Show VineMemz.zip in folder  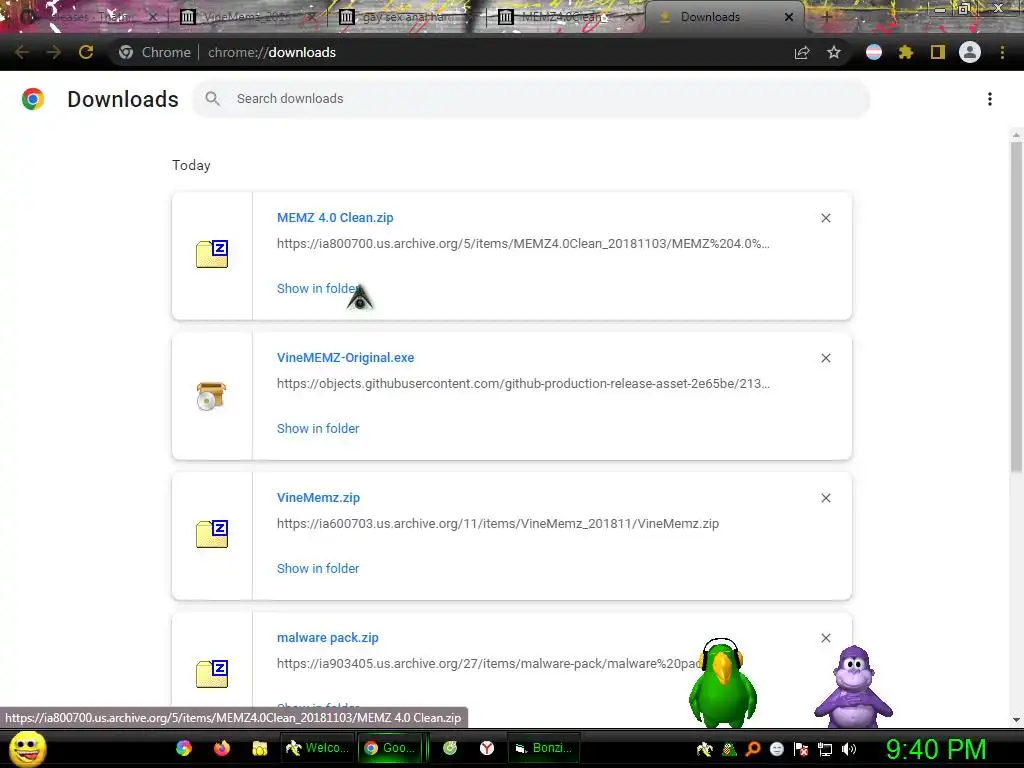[318, 568]
